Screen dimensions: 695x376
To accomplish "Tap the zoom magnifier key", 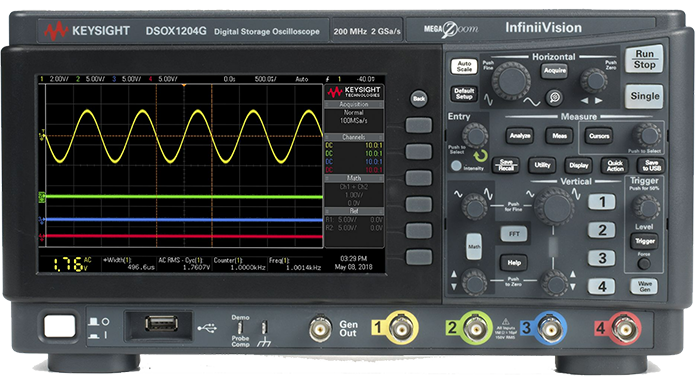I will tap(554, 97).
